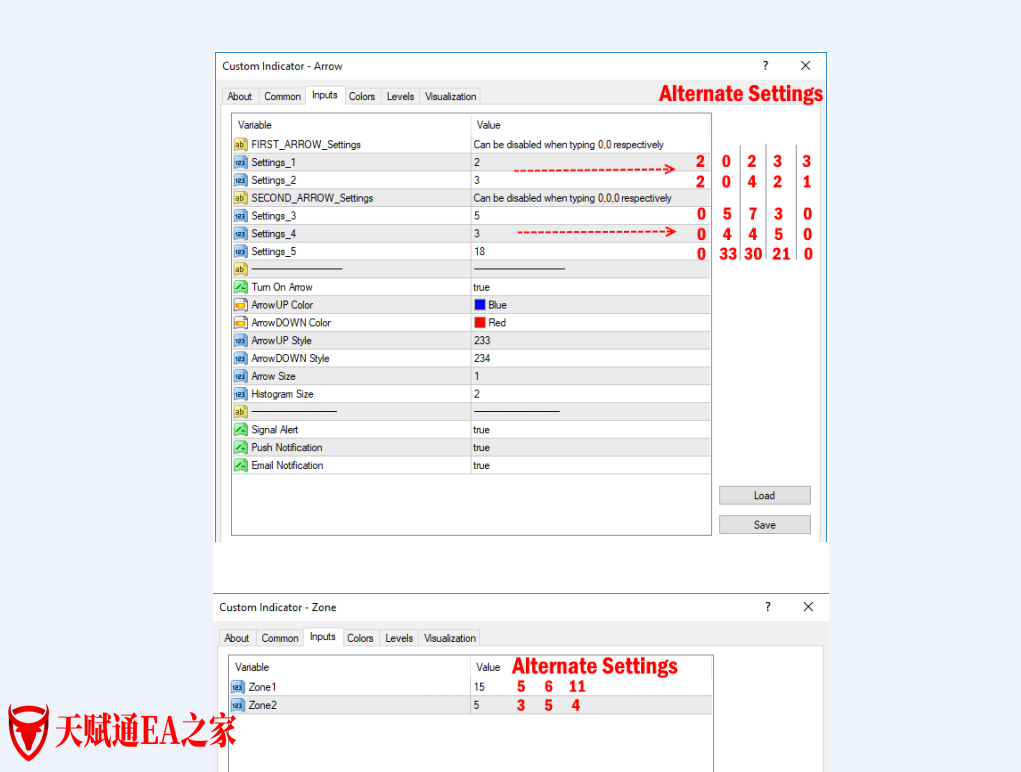Click the Settings_1 integer variable icon
The width and height of the screenshot is (1021, 772).
point(240,162)
